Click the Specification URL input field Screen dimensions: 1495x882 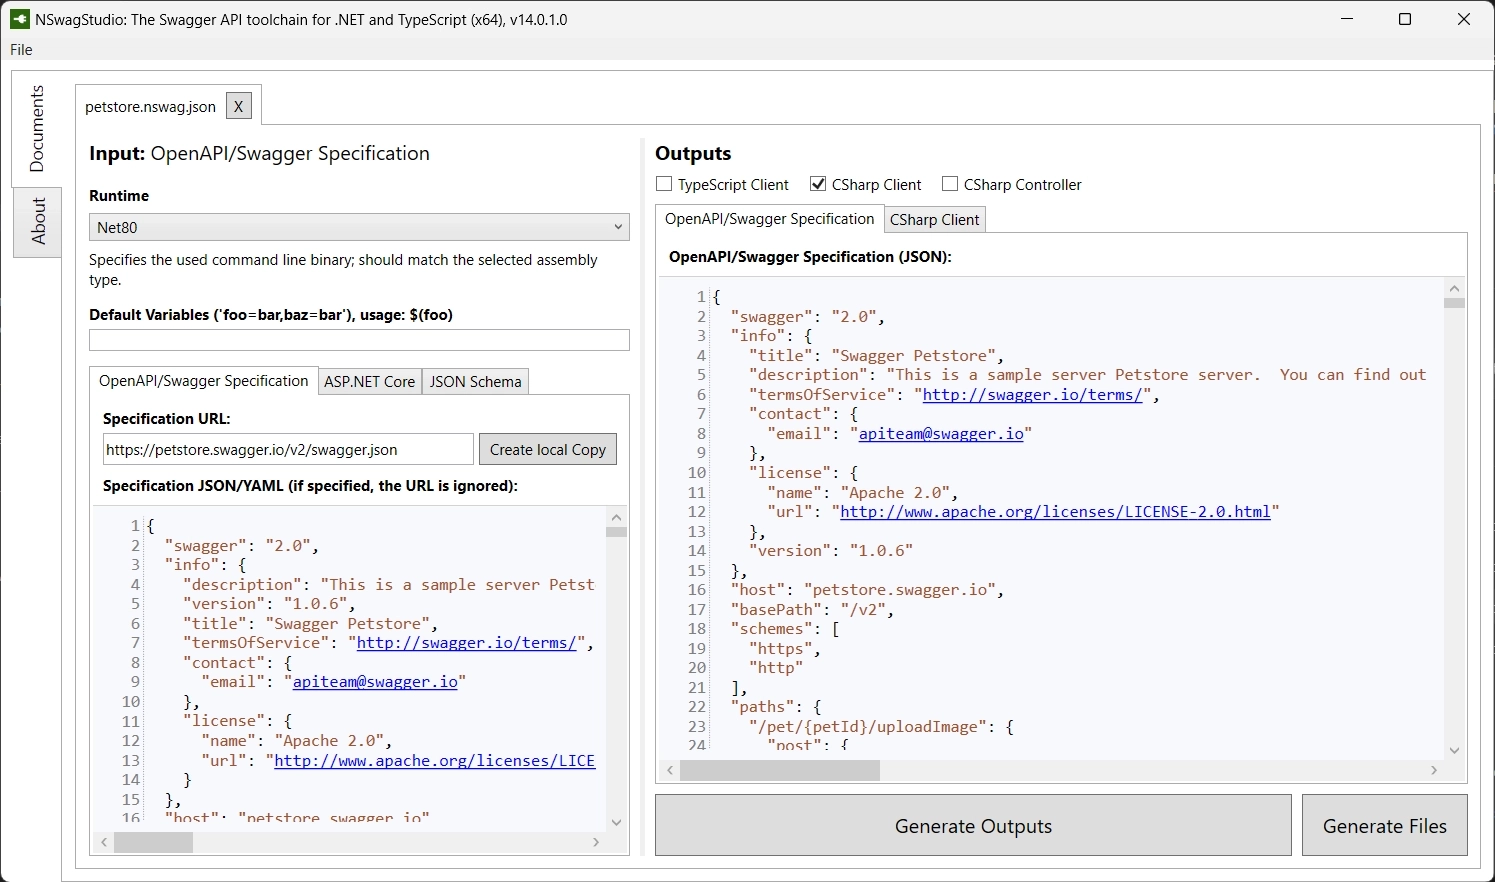pos(288,450)
